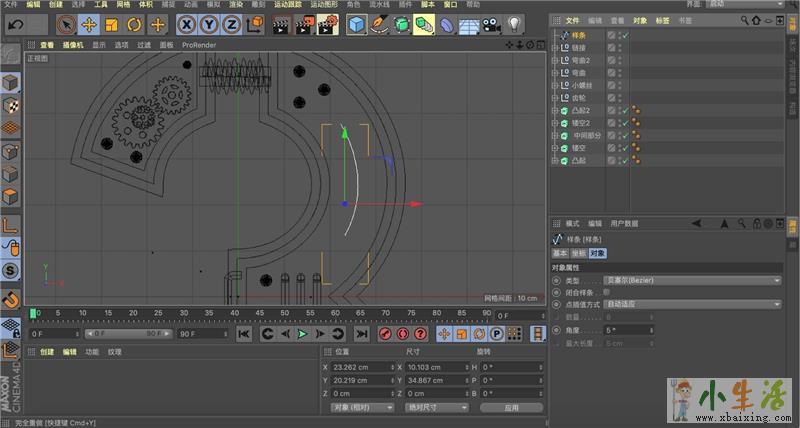Select the Rotate tool

point(134,23)
